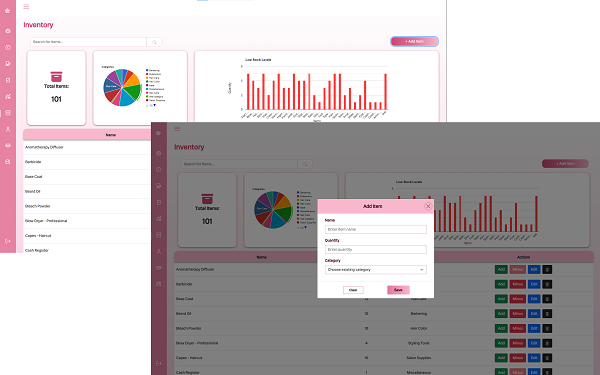The height and width of the screenshot is (375, 600).
Task: Open the analytics chart icon in back sidebar
Action: [x=8, y=96]
